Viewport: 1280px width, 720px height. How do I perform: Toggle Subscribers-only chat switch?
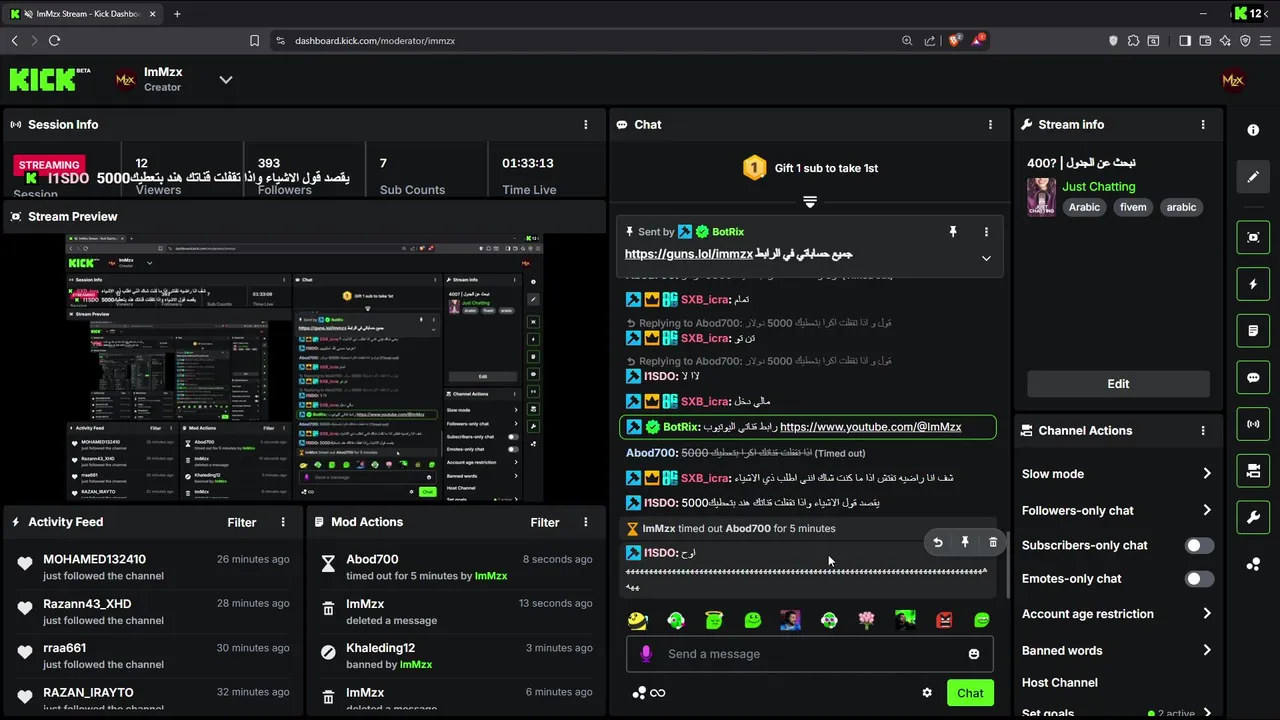click(1199, 545)
